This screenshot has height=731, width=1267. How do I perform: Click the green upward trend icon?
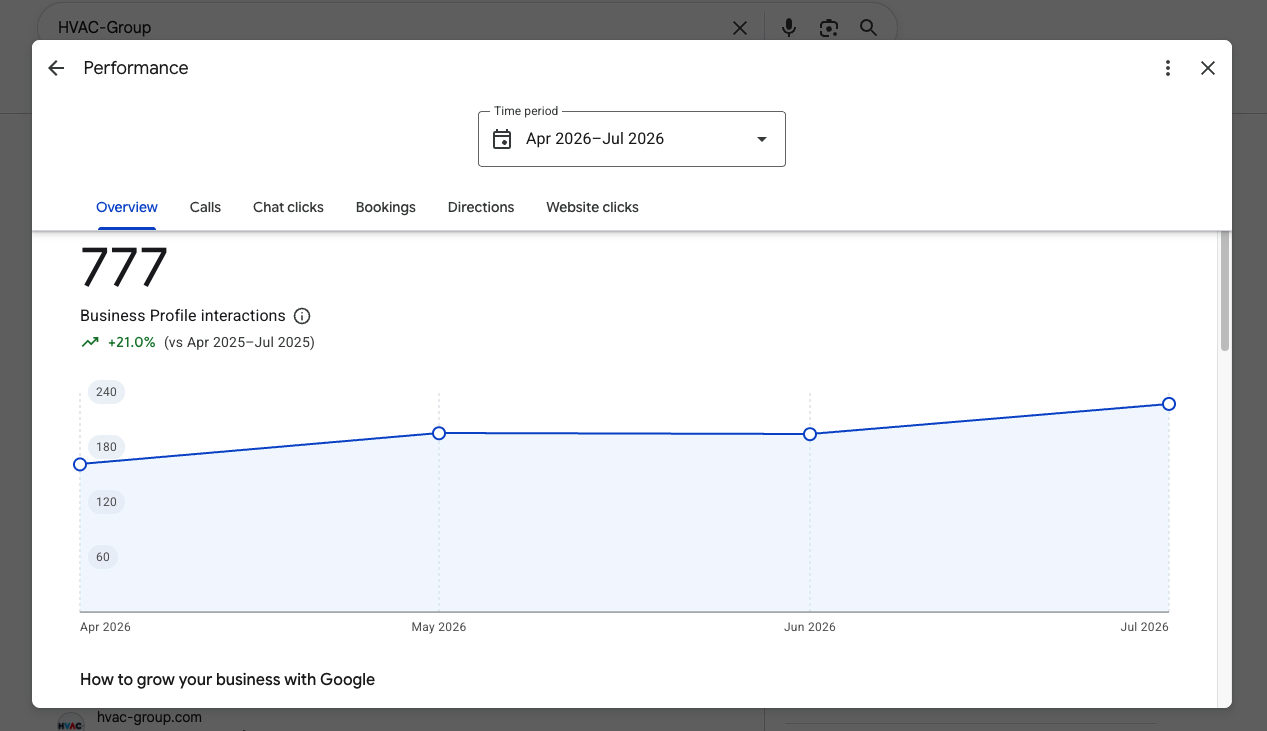coord(90,342)
